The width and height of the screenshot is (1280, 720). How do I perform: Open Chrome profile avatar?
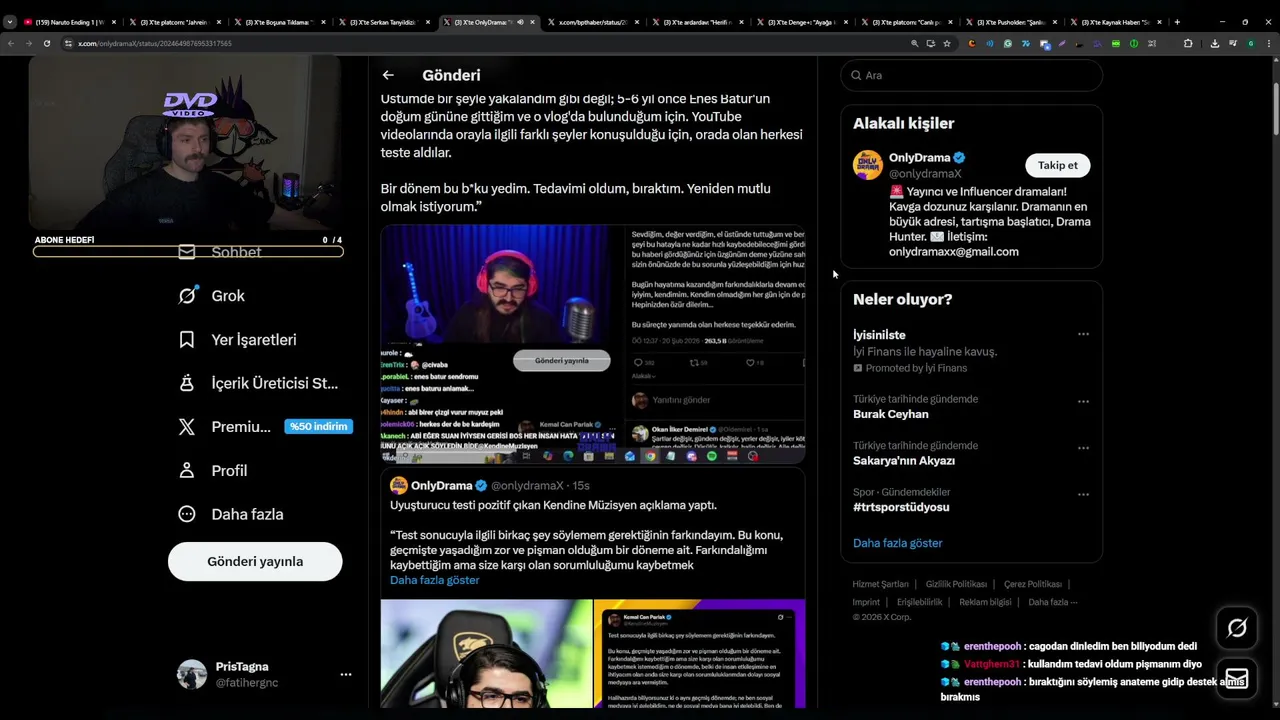click(x=1251, y=44)
